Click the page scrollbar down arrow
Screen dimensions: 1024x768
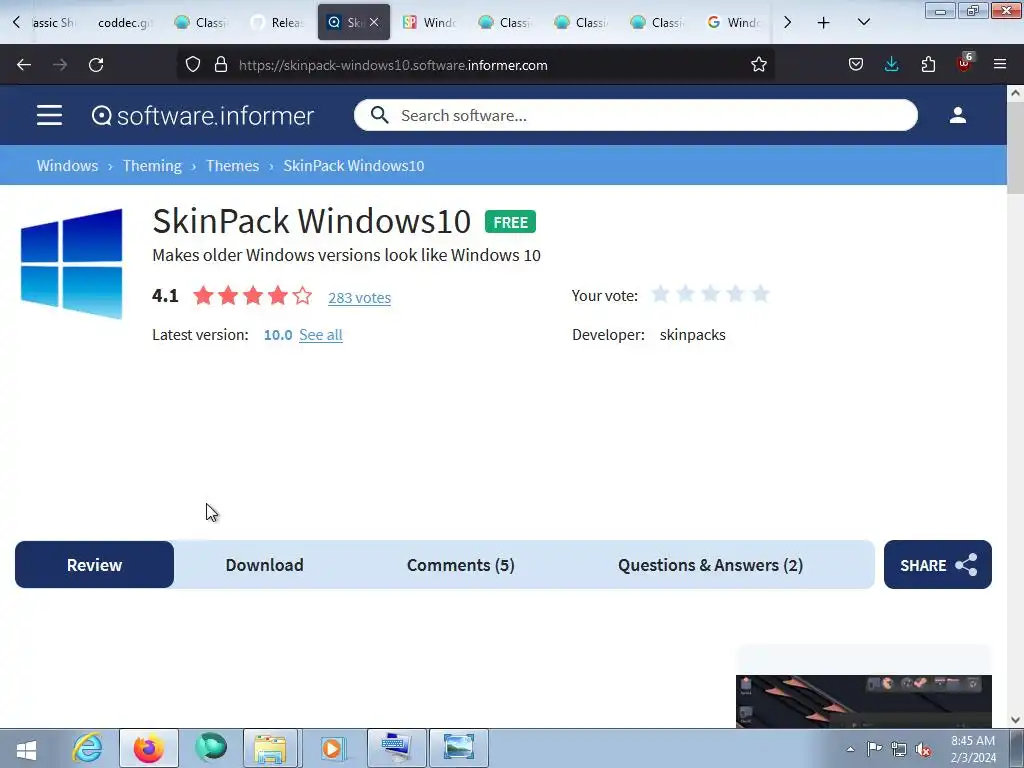pyautogui.click(x=1015, y=720)
